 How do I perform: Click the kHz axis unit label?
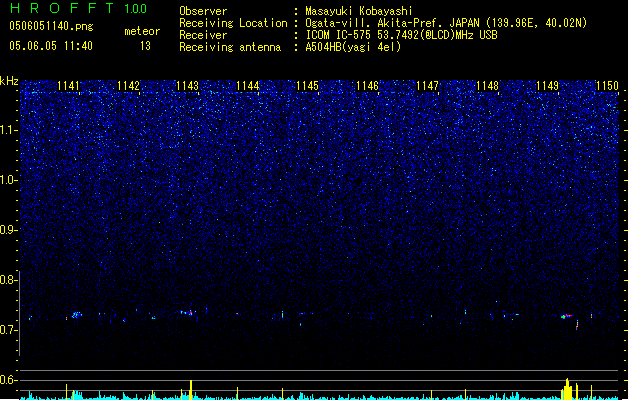click(9, 81)
